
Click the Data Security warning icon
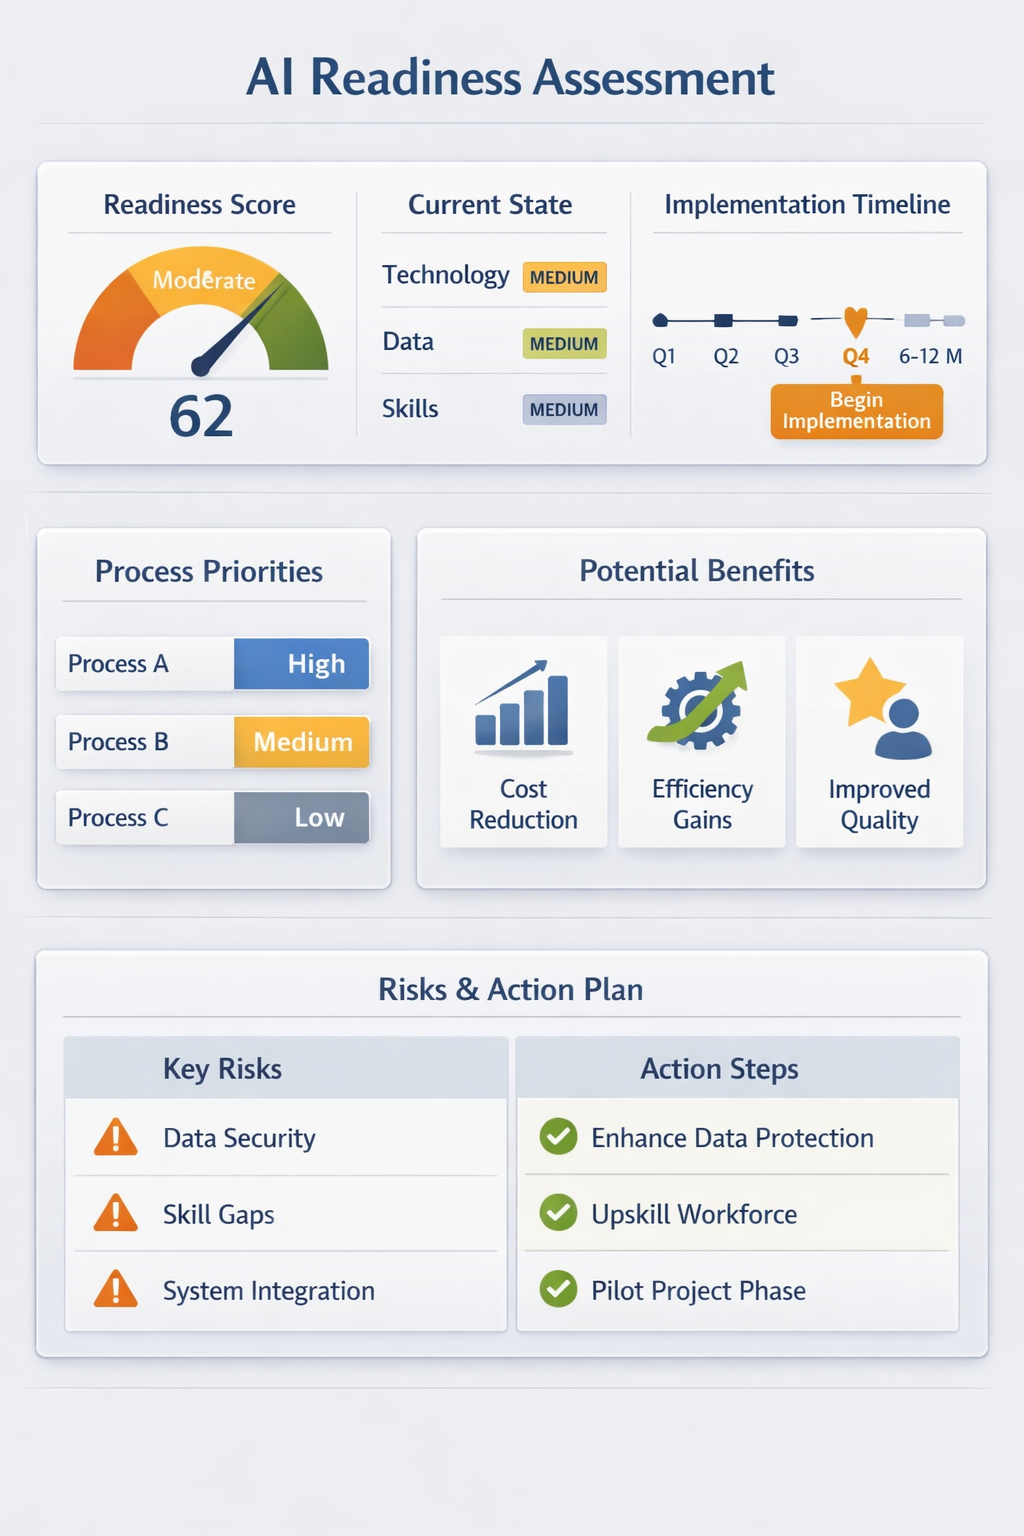point(116,1138)
